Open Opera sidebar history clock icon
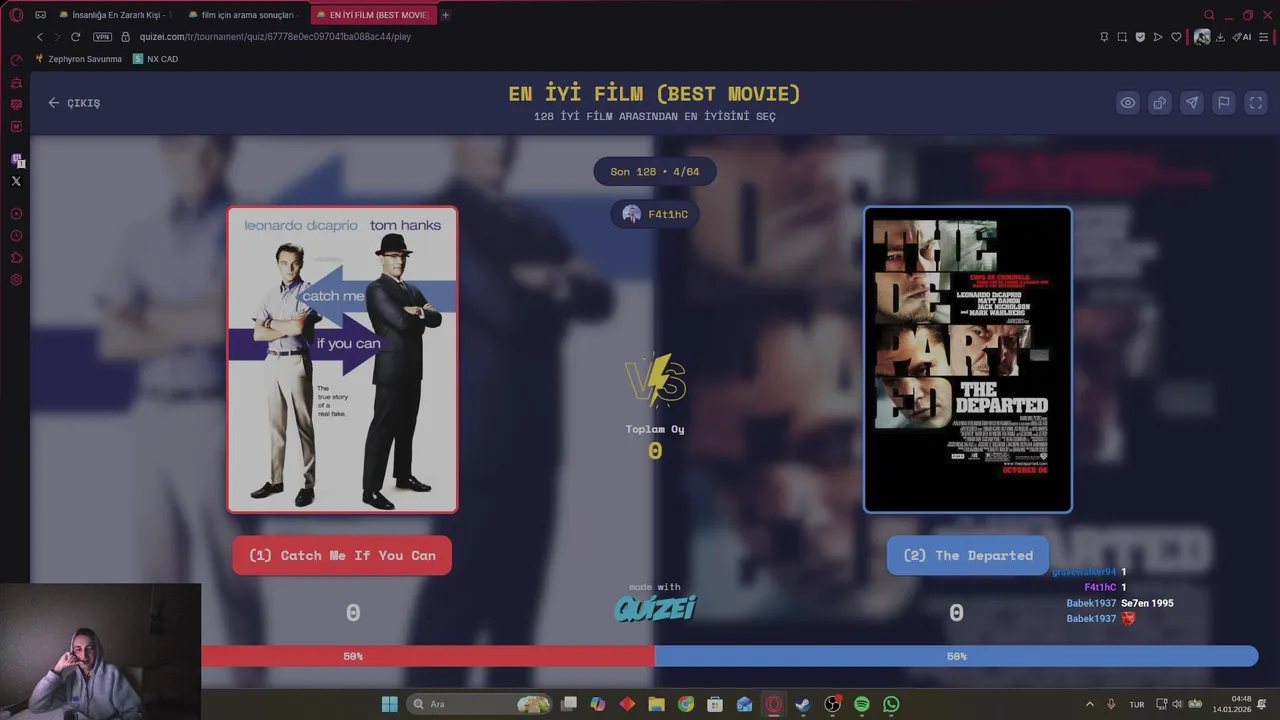1280x720 pixels. (x=16, y=236)
